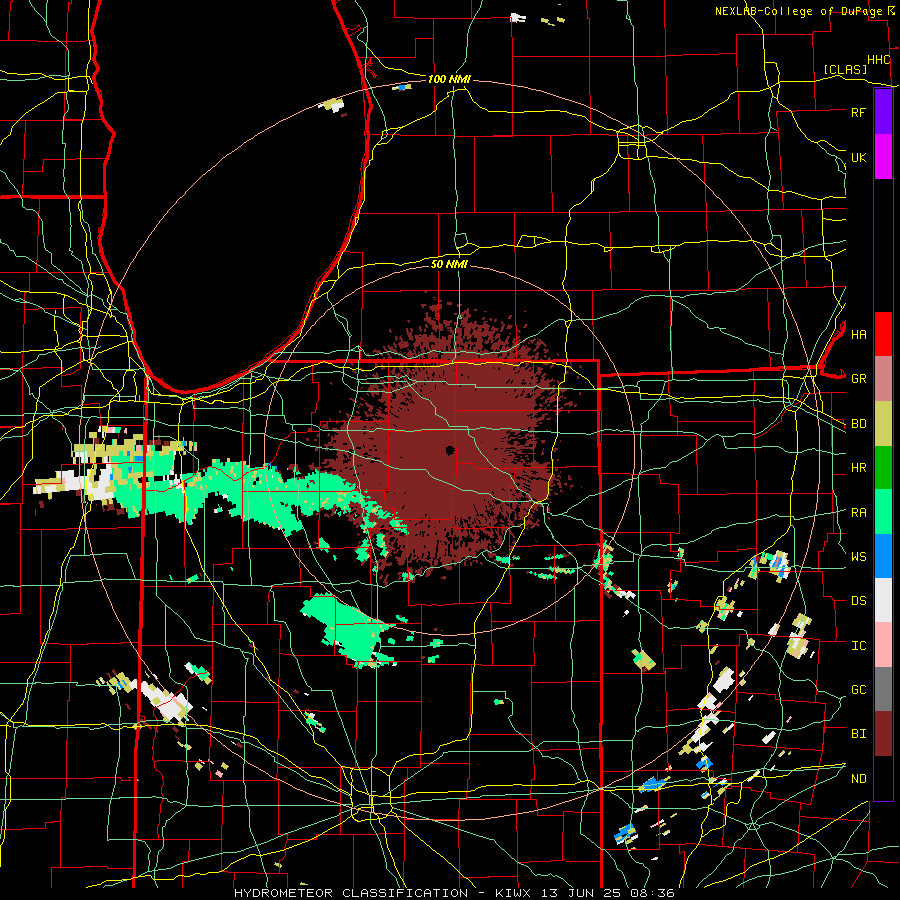The height and width of the screenshot is (900, 900).
Task: Click the magenta UK legend swatch
Action: tap(883, 157)
